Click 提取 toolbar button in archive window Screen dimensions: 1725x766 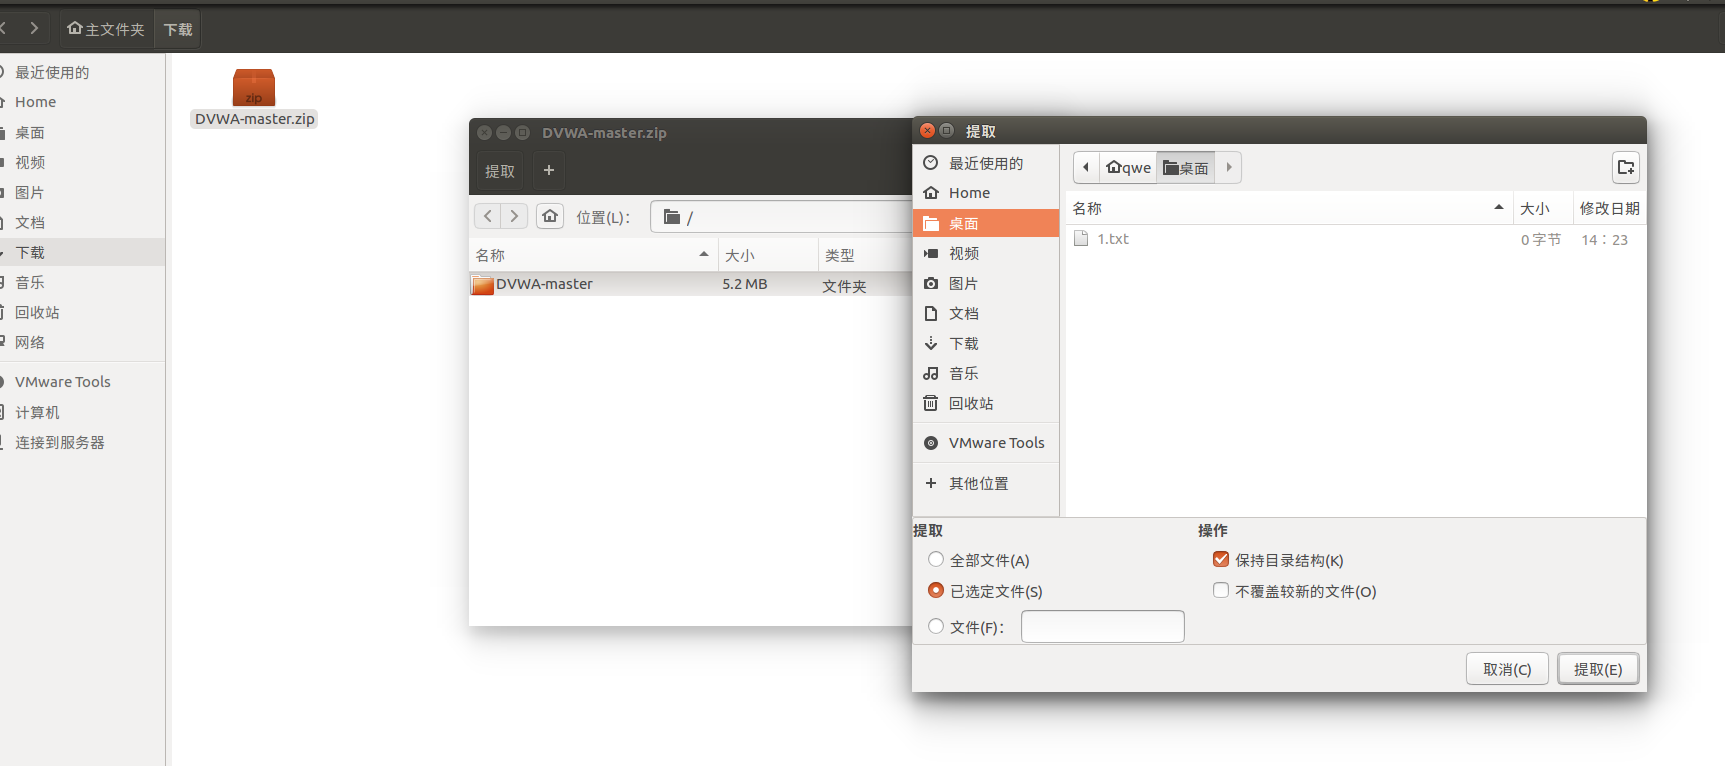(x=500, y=171)
